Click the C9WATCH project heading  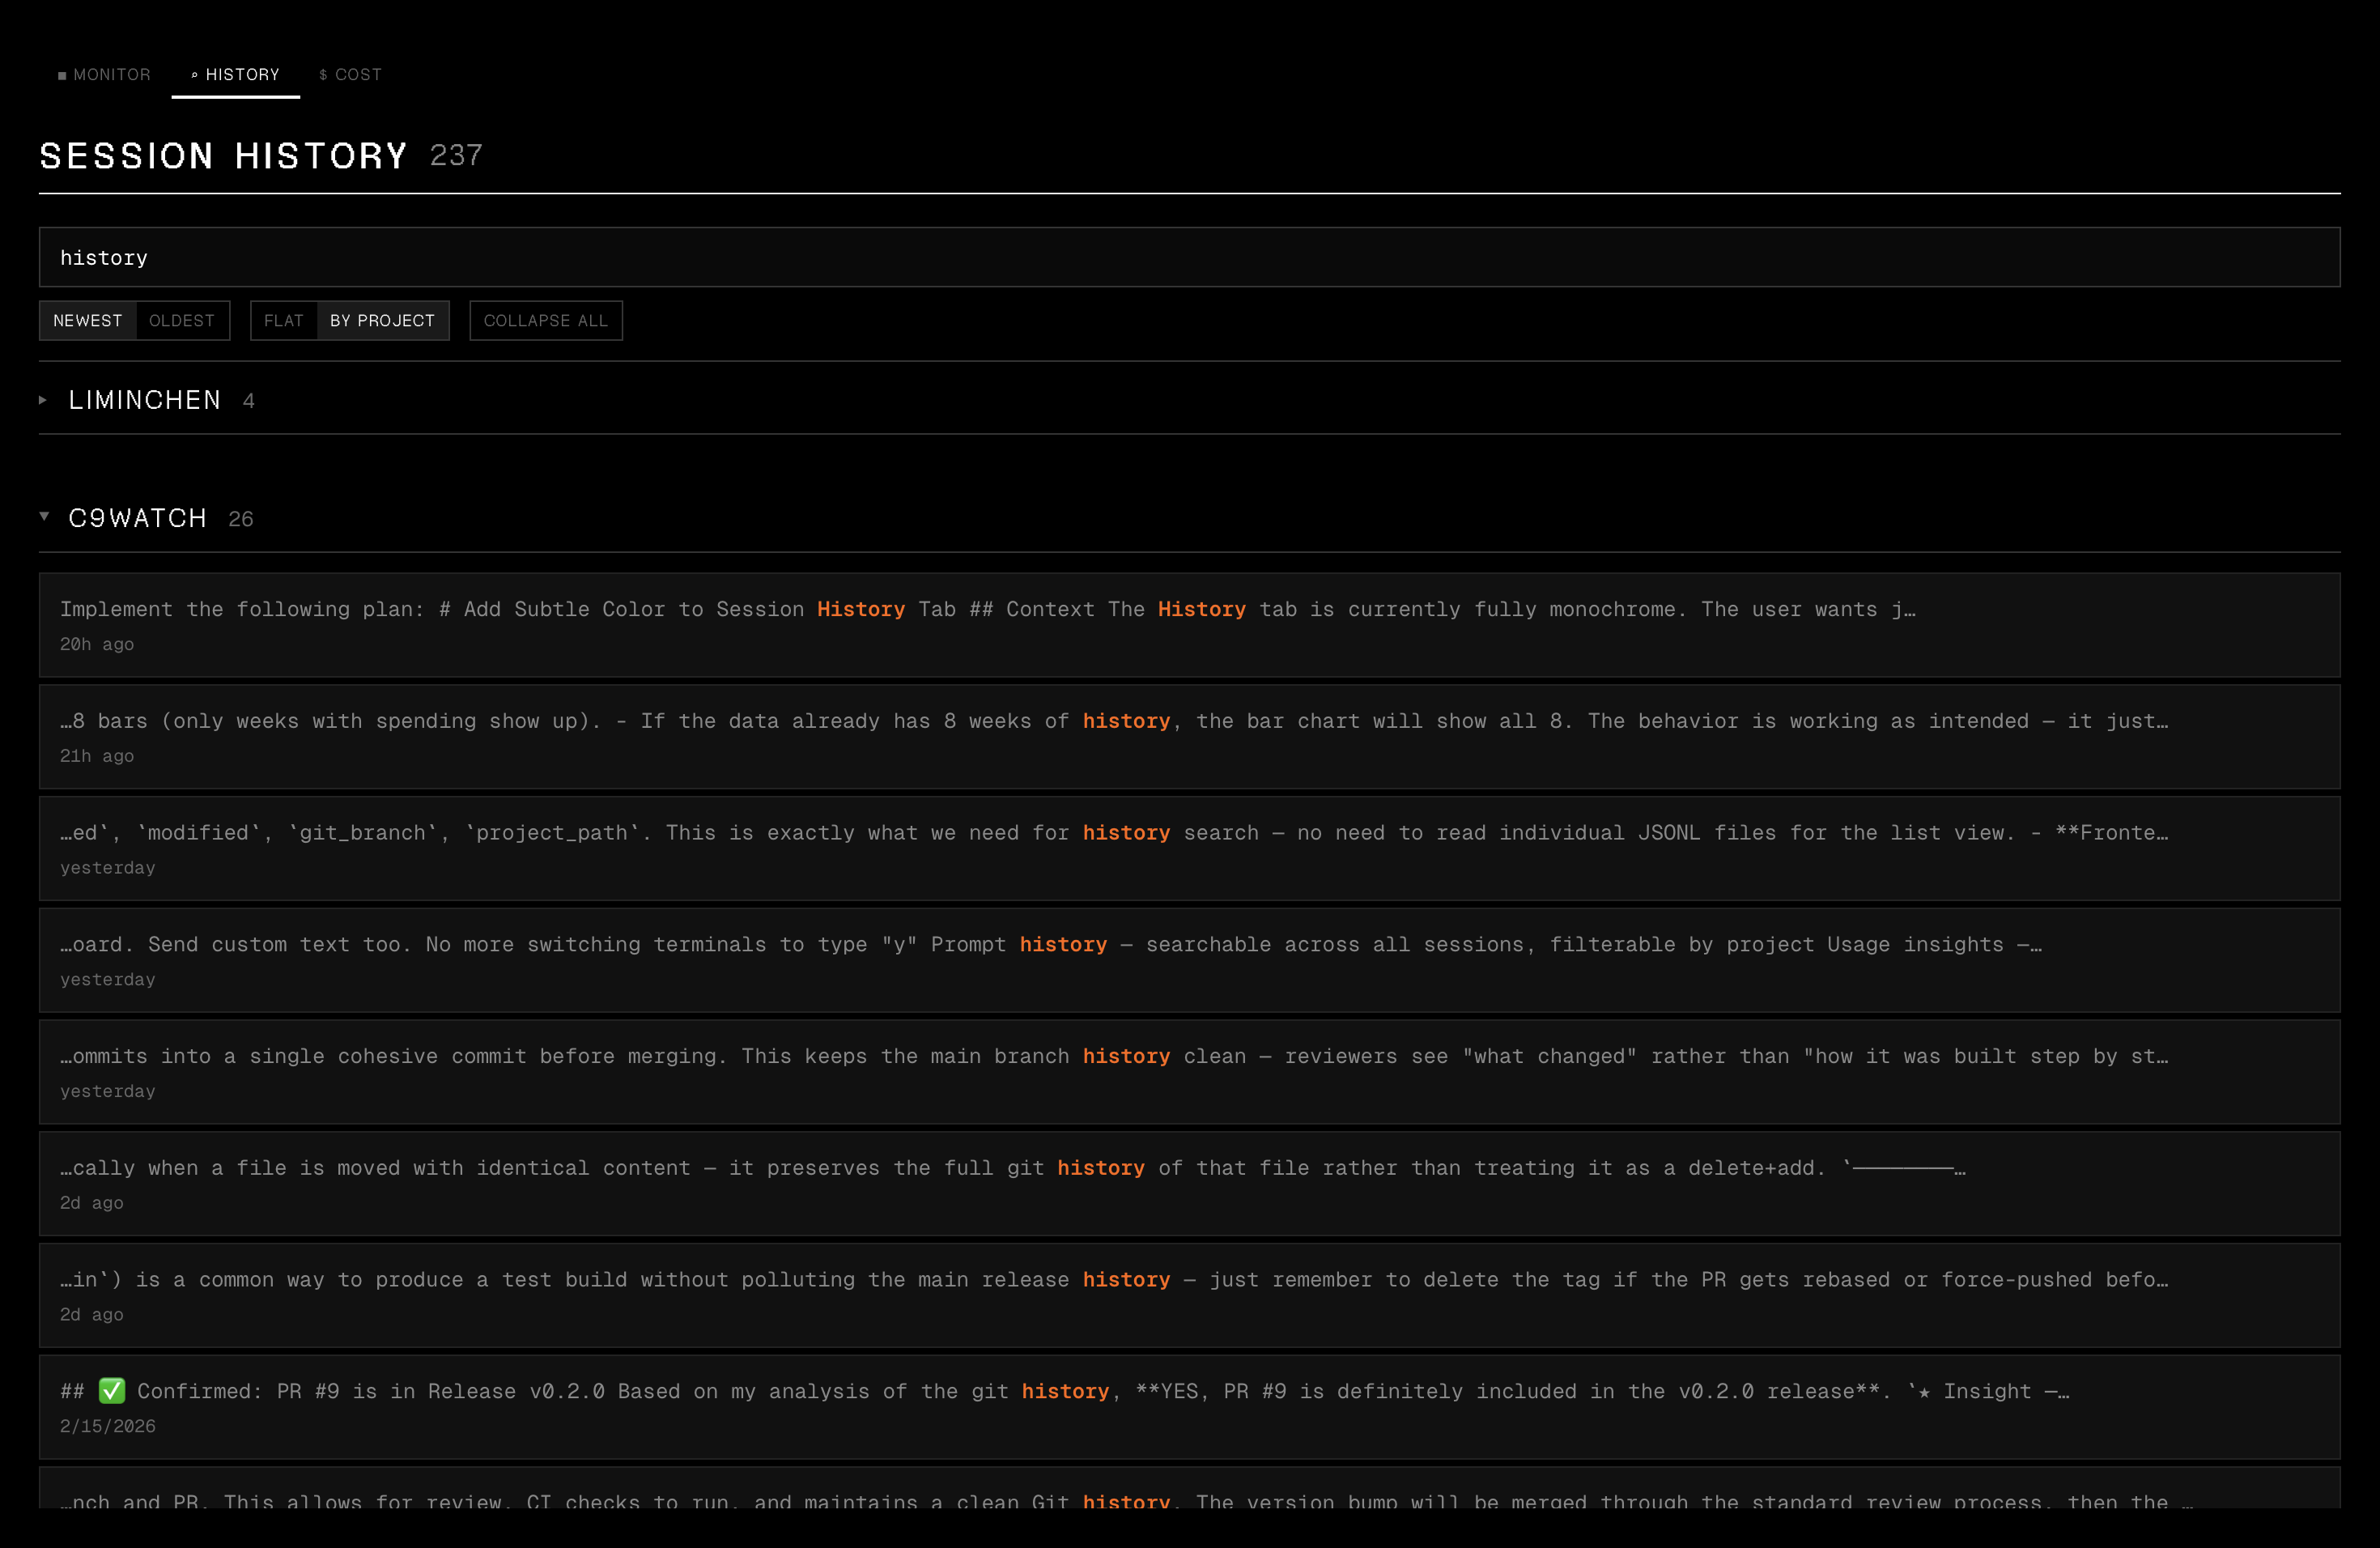(x=138, y=518)
